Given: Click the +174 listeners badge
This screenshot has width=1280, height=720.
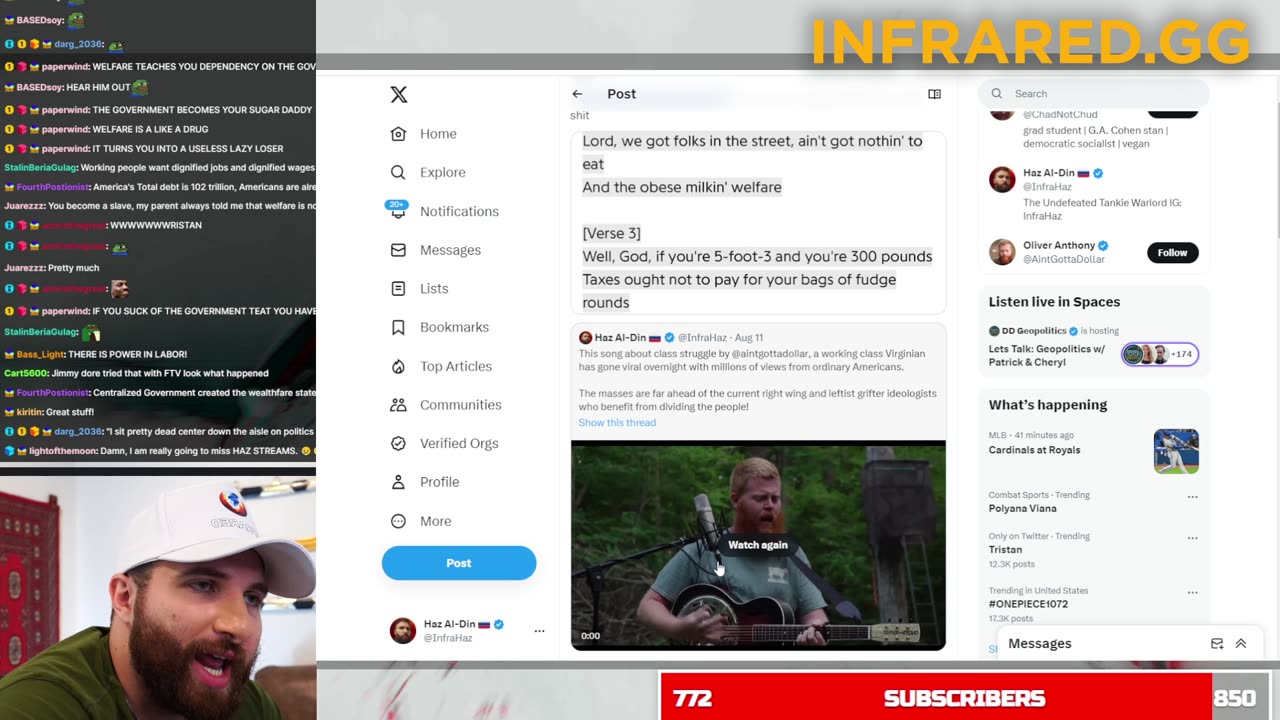Looking at the screenshot, I should coord(1160,354).
